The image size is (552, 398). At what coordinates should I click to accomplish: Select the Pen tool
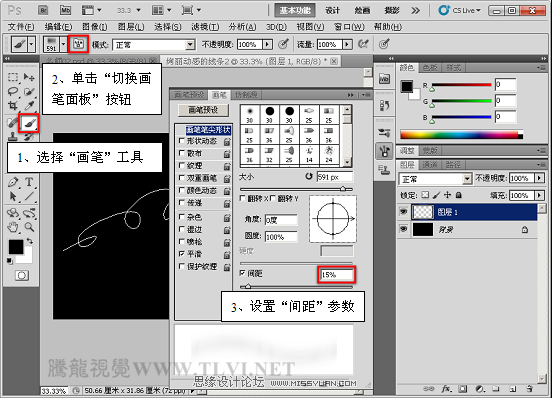point(13,182)
